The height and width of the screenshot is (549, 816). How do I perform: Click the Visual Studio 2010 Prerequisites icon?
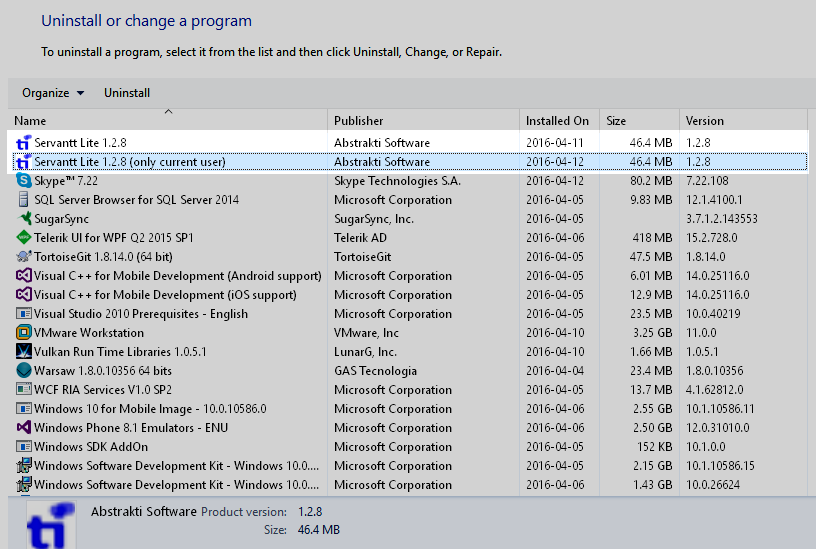[x=24, y=314]
